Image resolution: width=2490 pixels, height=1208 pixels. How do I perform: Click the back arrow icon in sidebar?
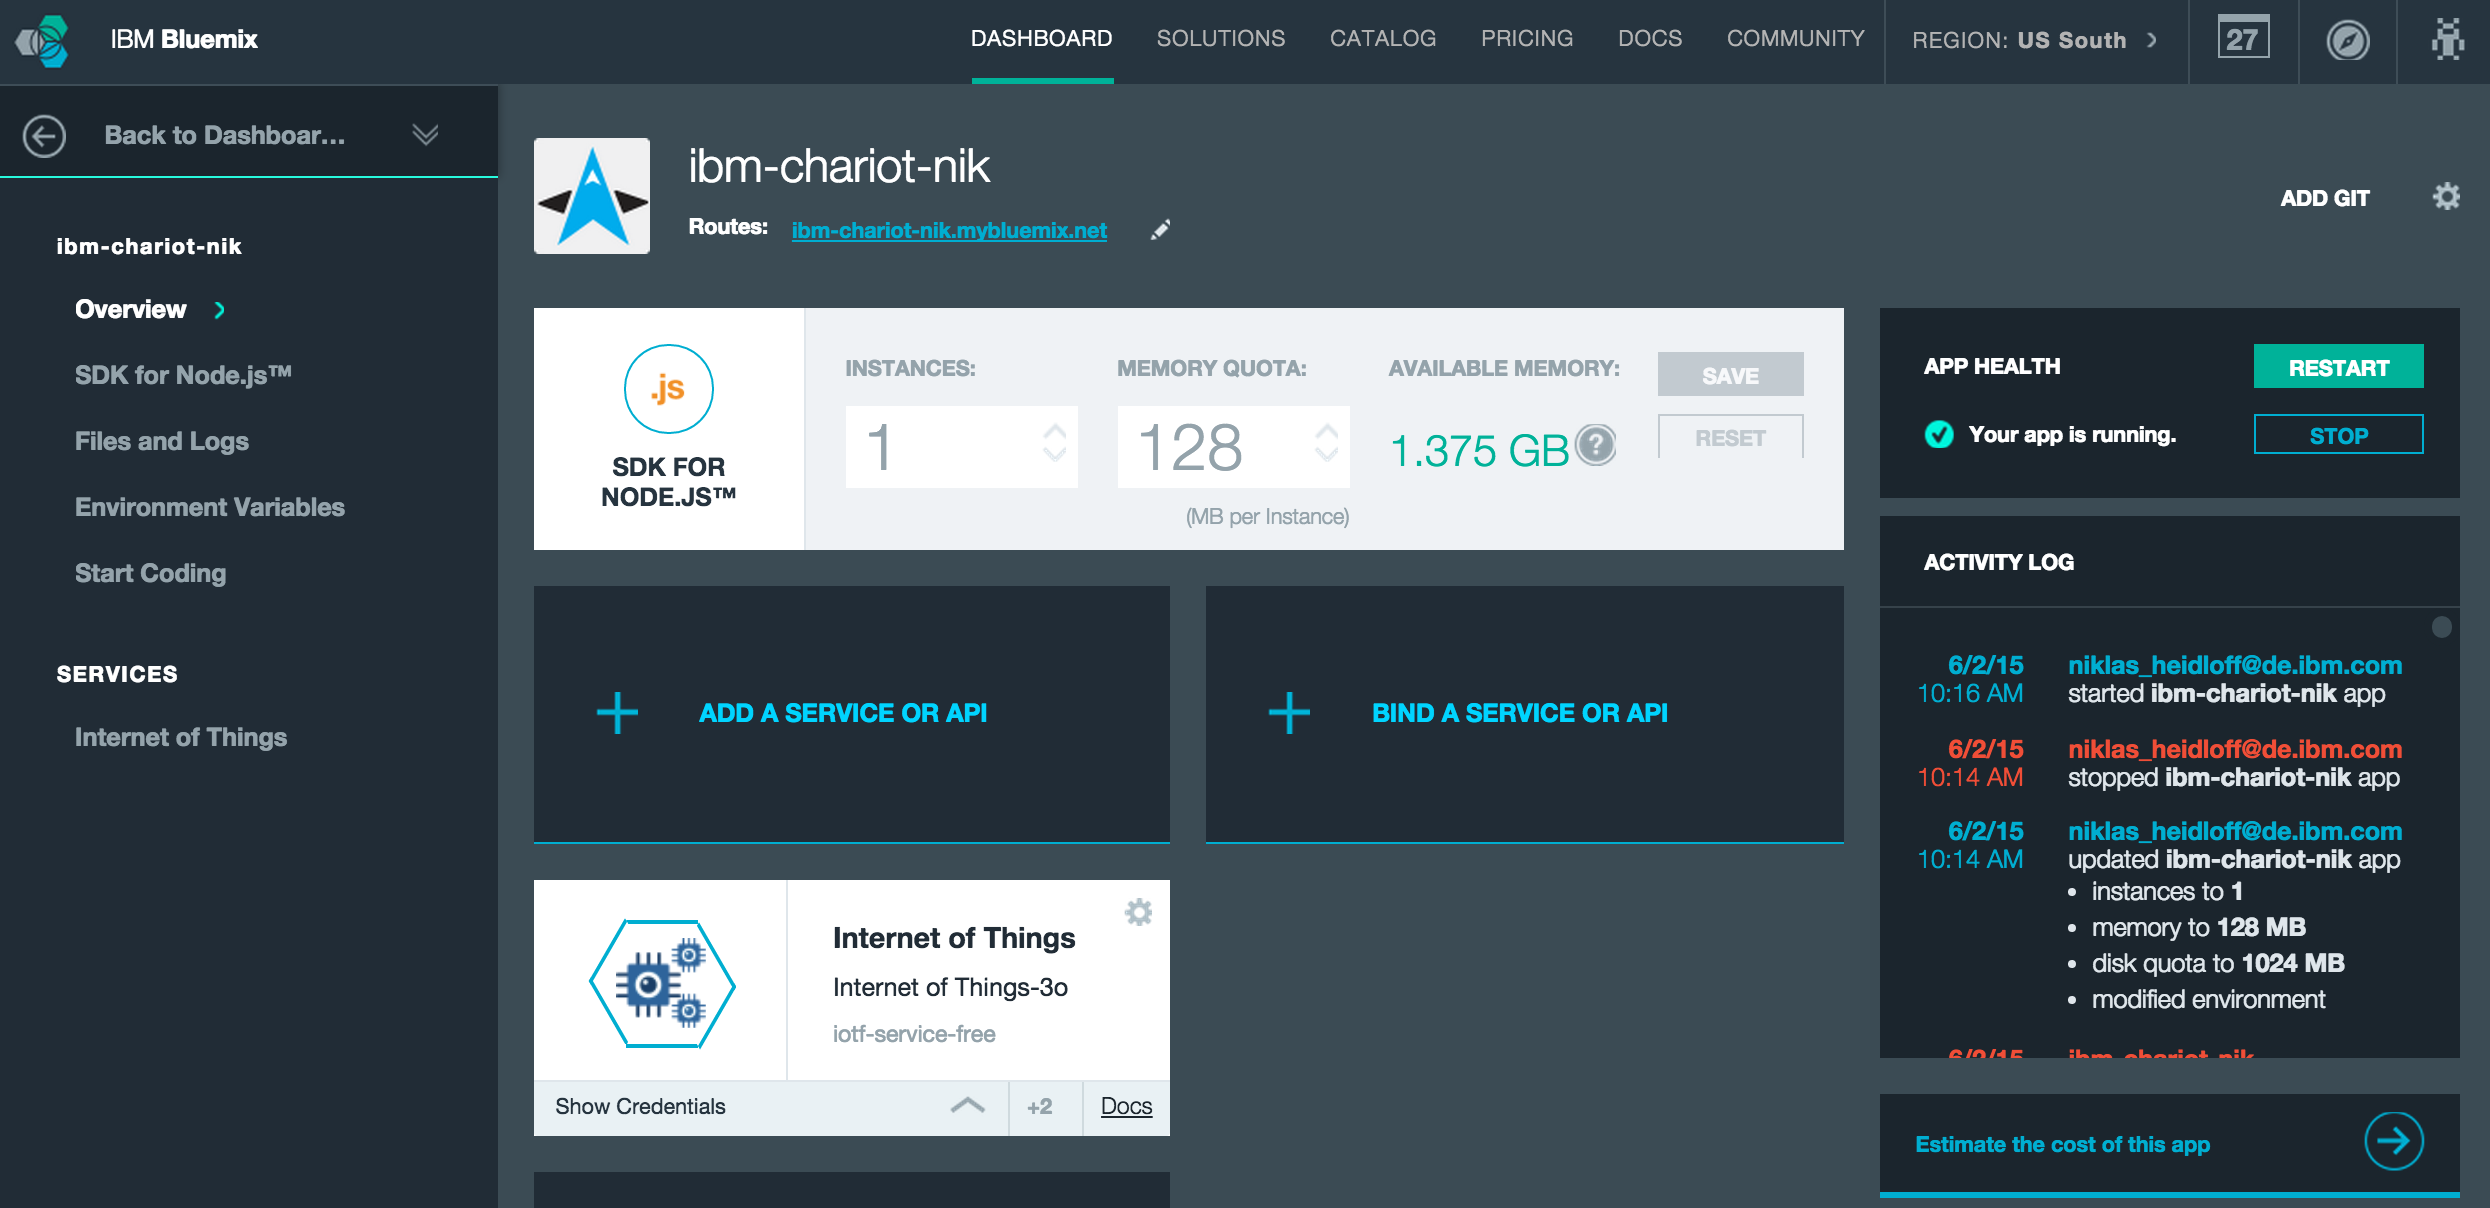(45, 136)
